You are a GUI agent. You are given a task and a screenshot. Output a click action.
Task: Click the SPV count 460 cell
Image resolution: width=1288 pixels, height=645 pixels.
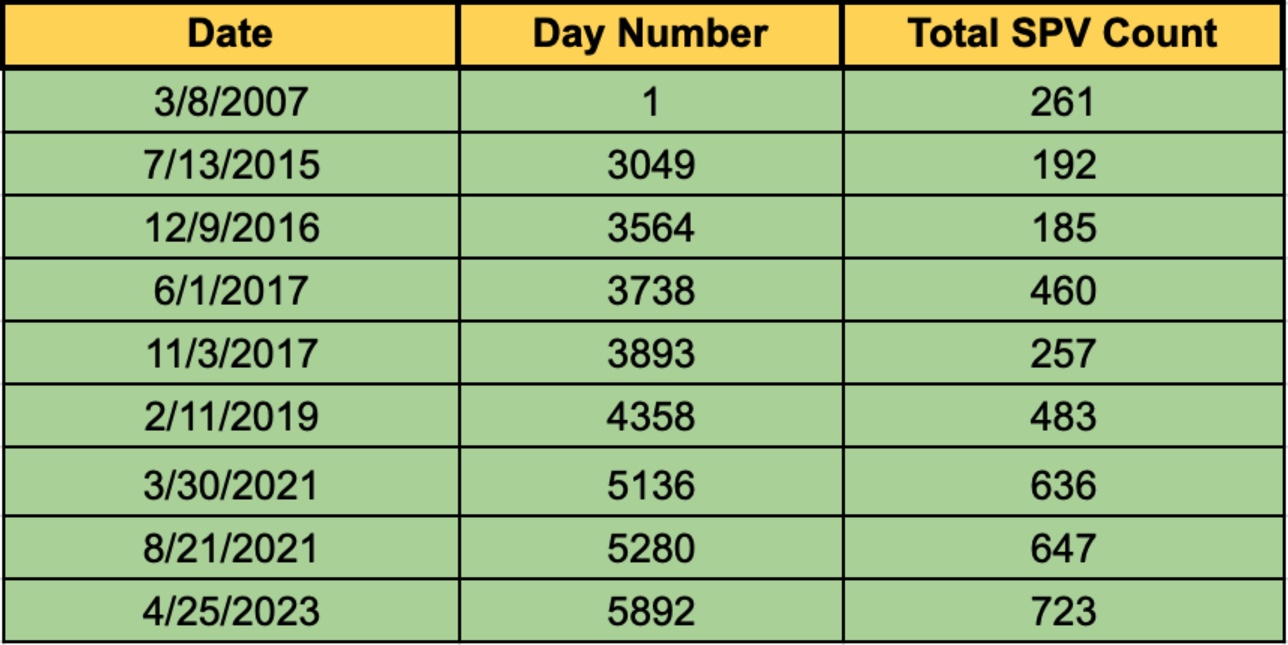(x=1063, y=291)
